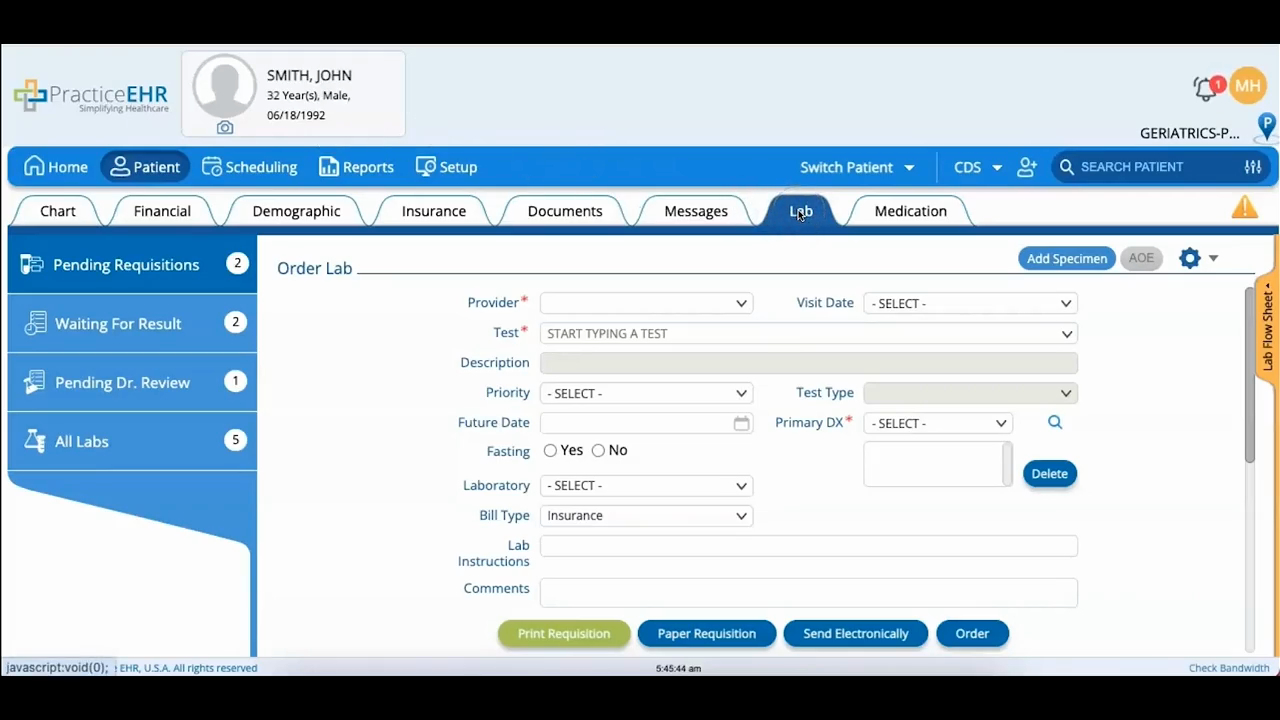
Task: Open All Labs list
Action: pyautogui.click(x=132, y=441)
